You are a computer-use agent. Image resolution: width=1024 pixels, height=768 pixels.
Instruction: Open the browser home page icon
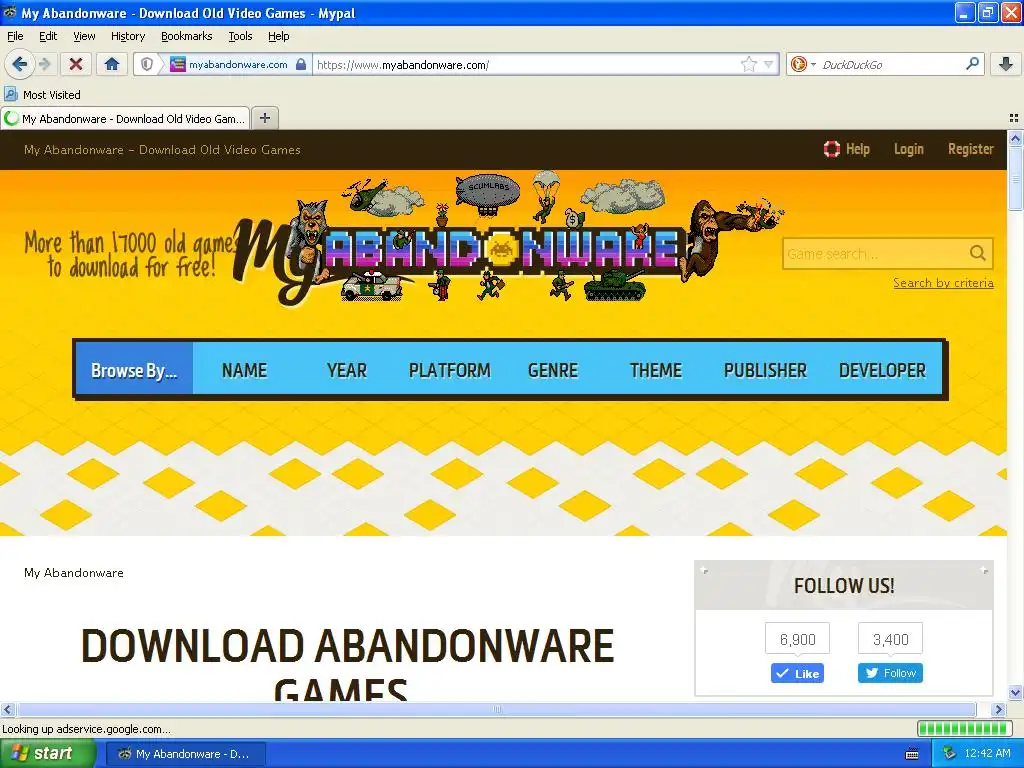click(x=112, y=64)
